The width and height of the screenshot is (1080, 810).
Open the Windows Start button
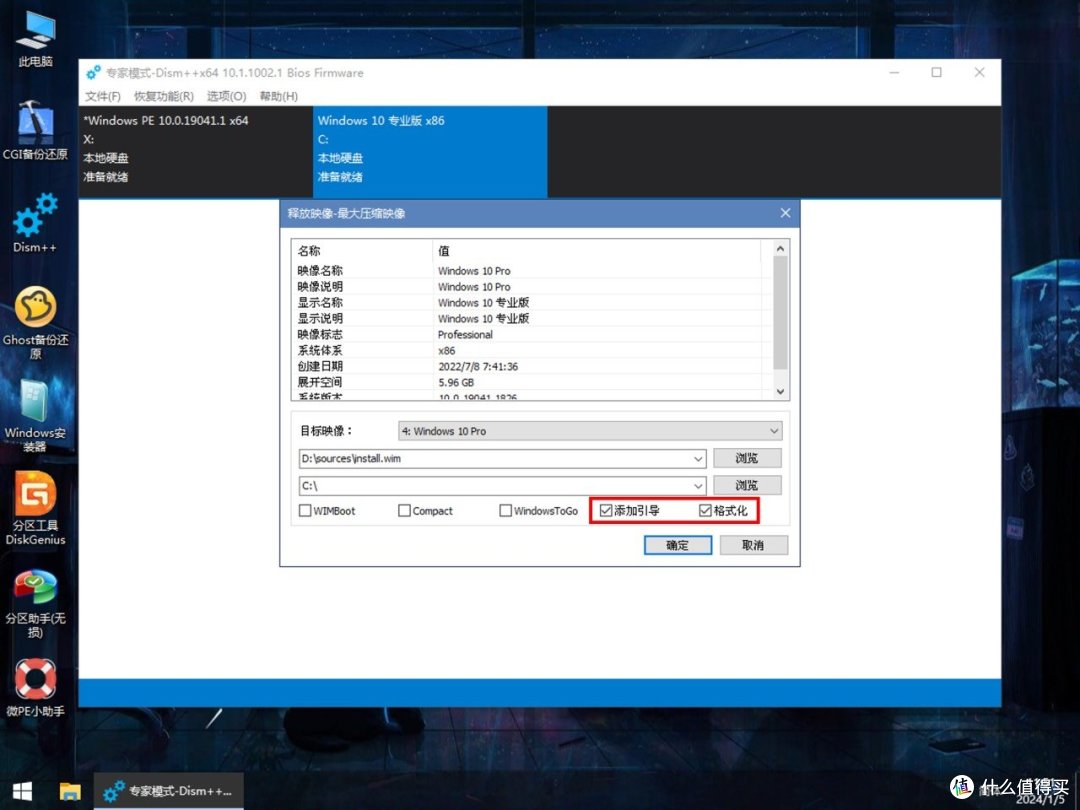click(x=22, y=791)
